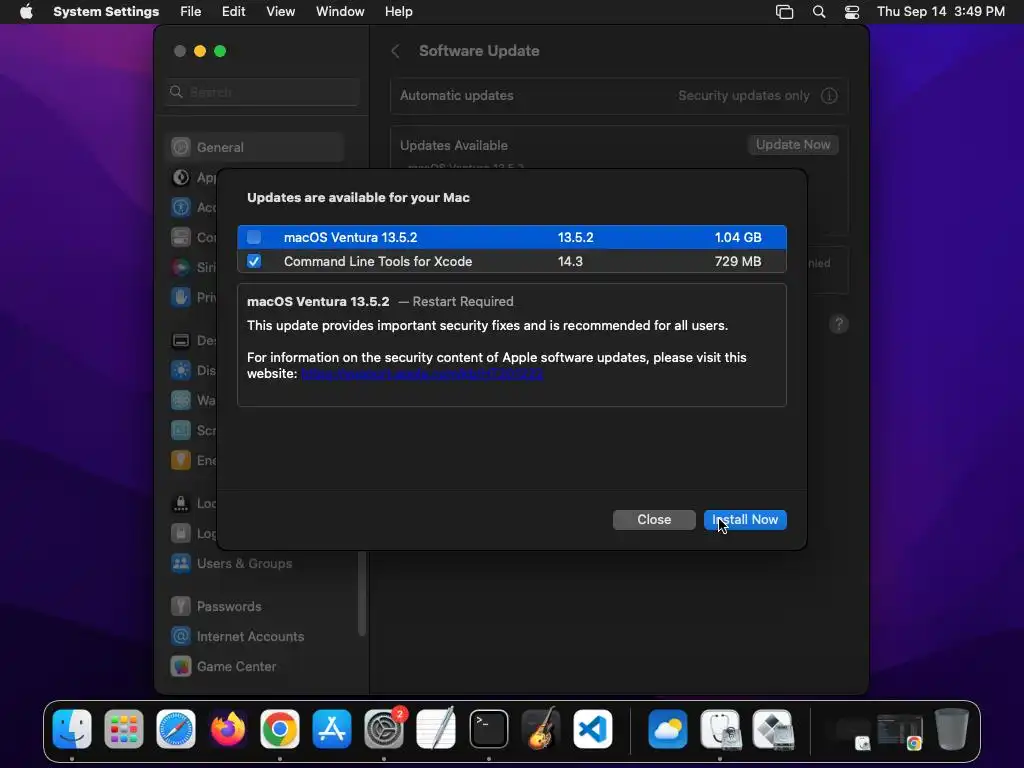Open the Edit menu
Viewport: 1024px width, 768px height.
pos(233,12)
